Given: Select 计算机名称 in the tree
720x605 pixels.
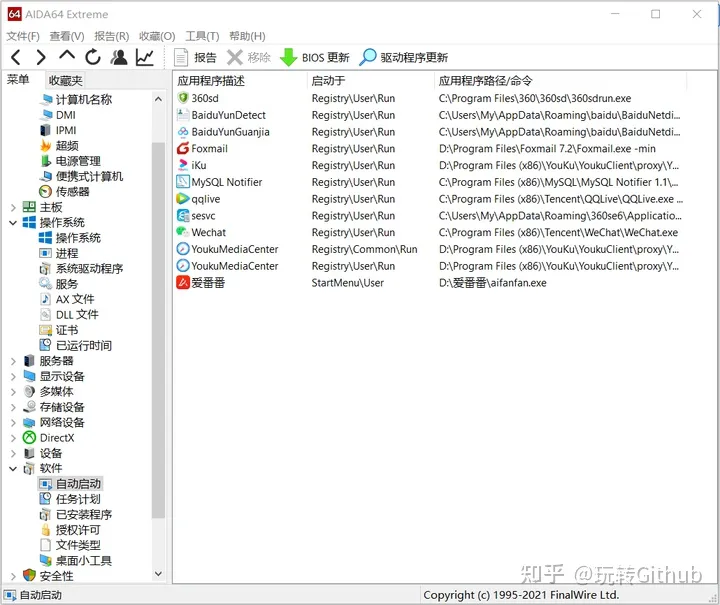Looking at the screenshot, I should point(76,100).
